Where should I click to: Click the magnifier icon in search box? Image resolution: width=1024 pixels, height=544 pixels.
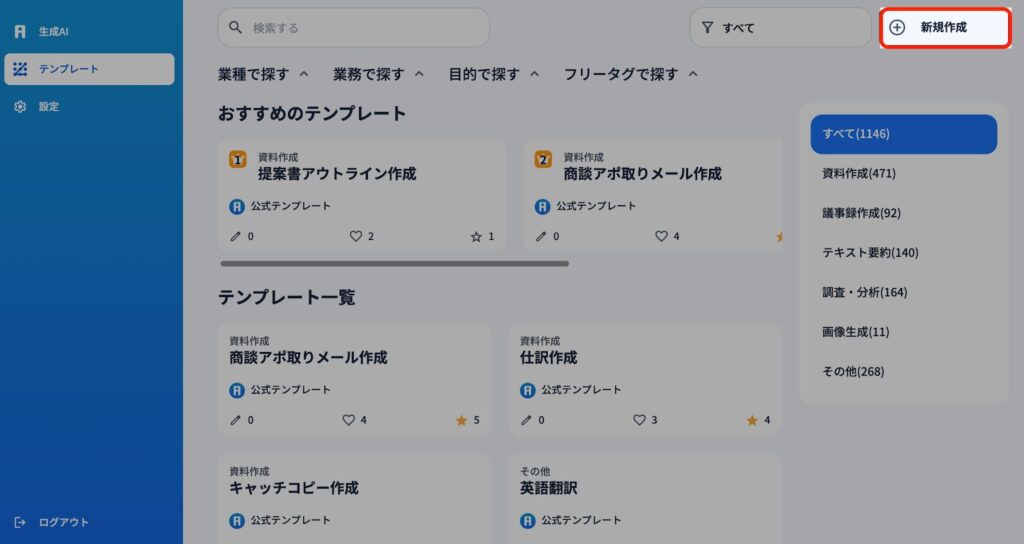tap(236, 28)
